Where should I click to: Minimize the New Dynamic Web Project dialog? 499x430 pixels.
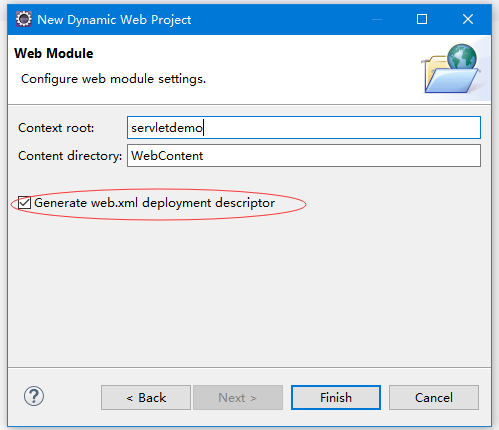pos(377,19)
